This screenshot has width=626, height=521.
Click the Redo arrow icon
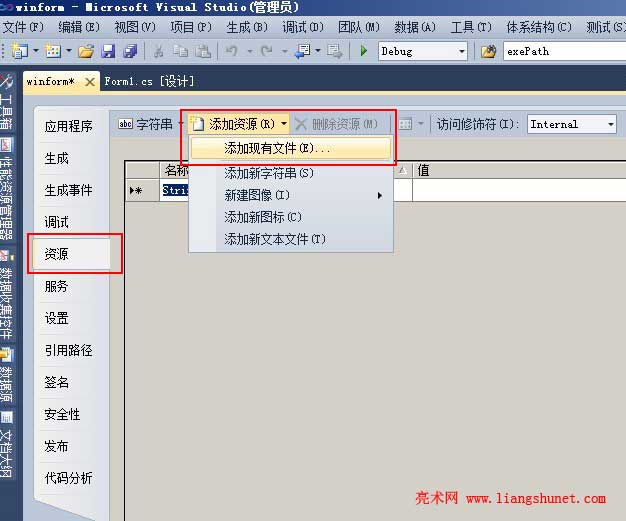tap(266, 51)
